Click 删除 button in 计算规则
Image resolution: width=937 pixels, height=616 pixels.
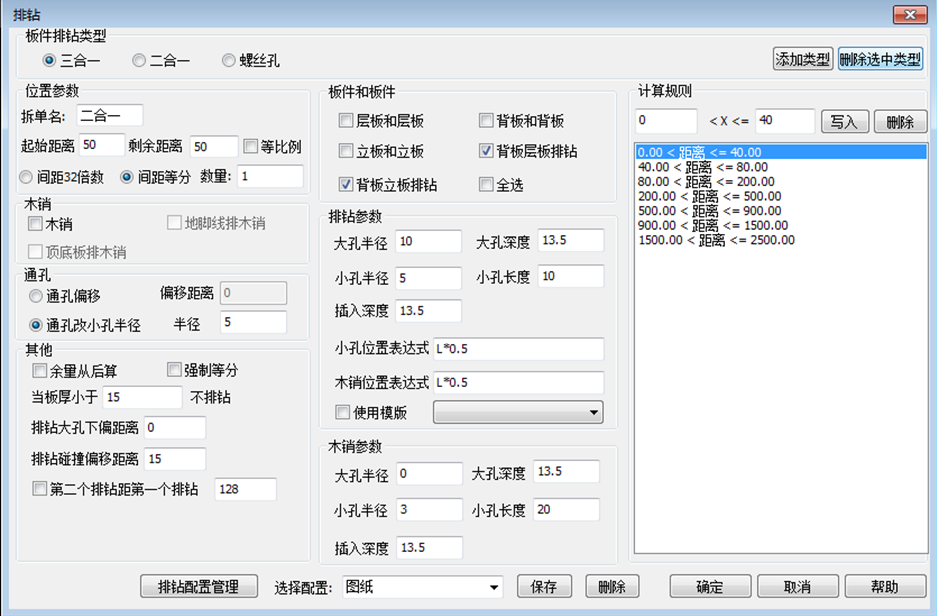[901, 122]
